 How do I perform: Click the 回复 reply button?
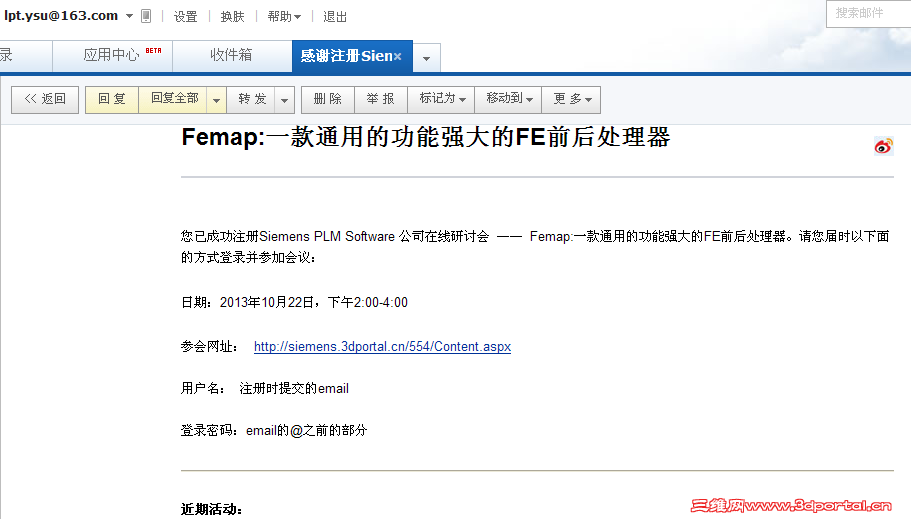112,99
